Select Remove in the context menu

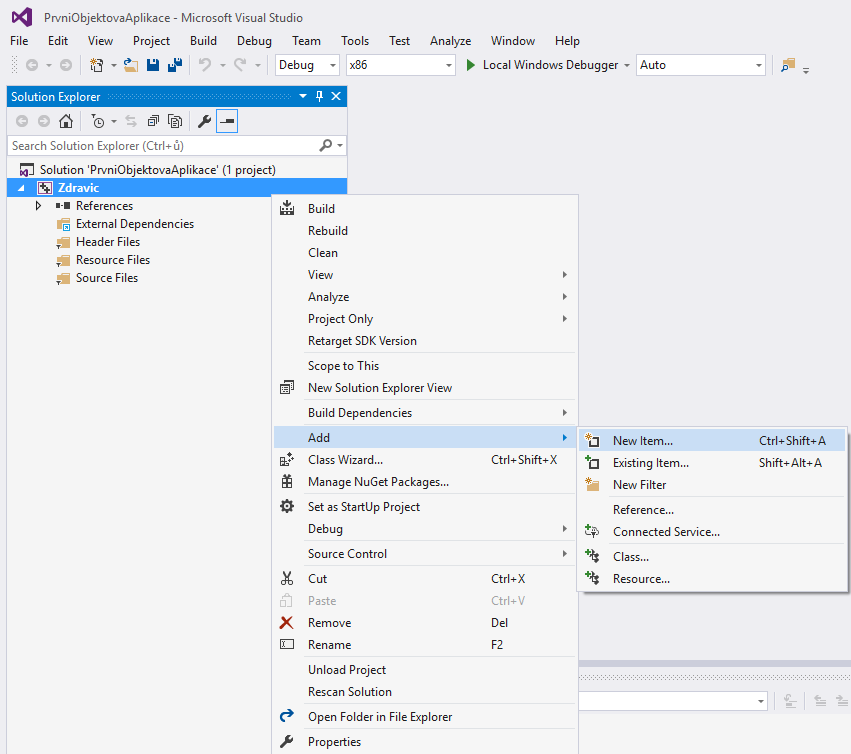pyautogui.click(x=425, y=623)
